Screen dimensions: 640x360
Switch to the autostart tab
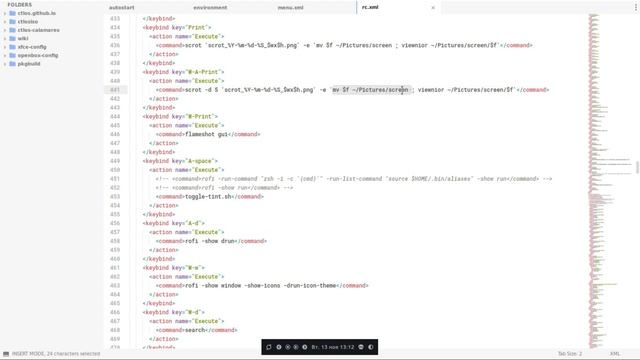(122, 7)
